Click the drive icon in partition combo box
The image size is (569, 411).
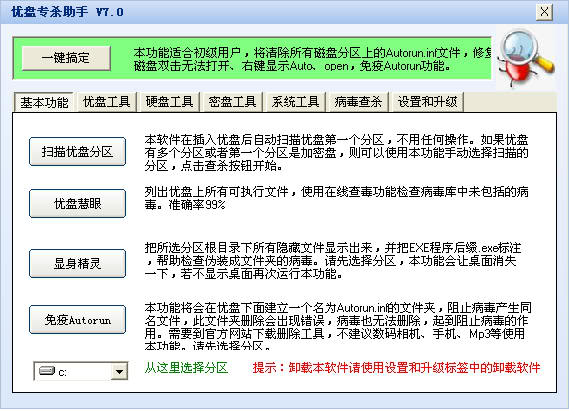[46, 371]
